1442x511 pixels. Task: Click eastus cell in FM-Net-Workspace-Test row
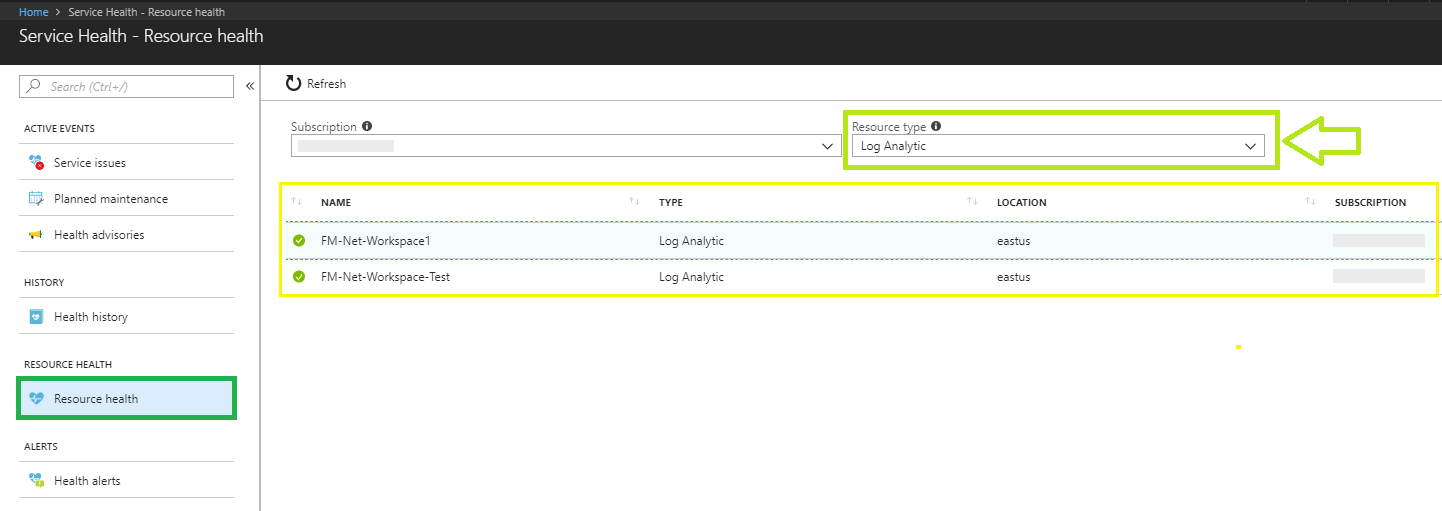pos(1013,277)
